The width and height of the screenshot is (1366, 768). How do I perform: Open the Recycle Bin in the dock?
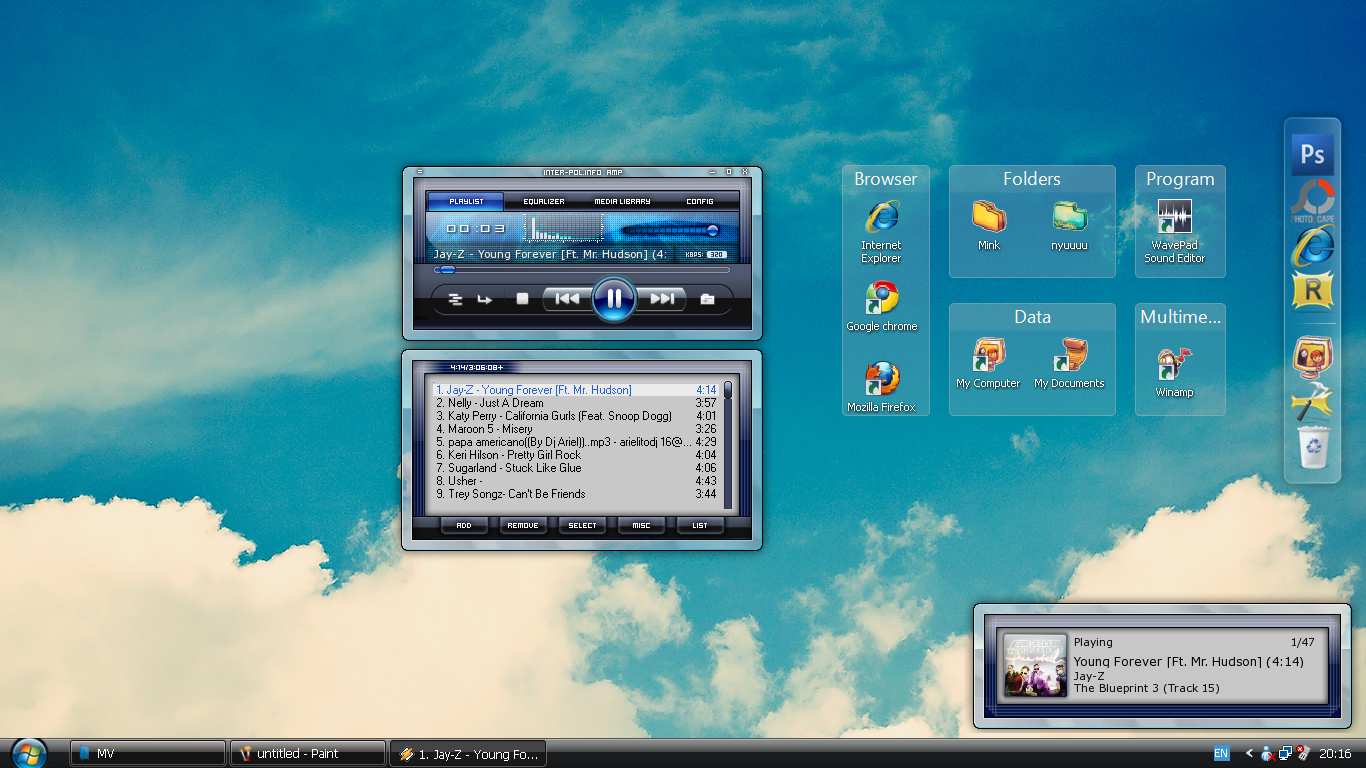coord(1312,447)
